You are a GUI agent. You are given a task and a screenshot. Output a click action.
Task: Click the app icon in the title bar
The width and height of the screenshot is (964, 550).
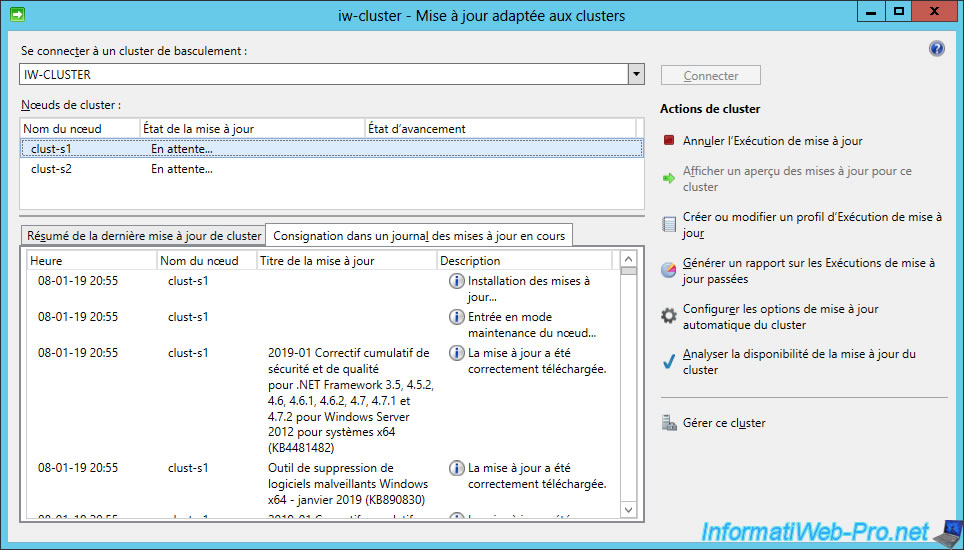click(x=17, y=15)
